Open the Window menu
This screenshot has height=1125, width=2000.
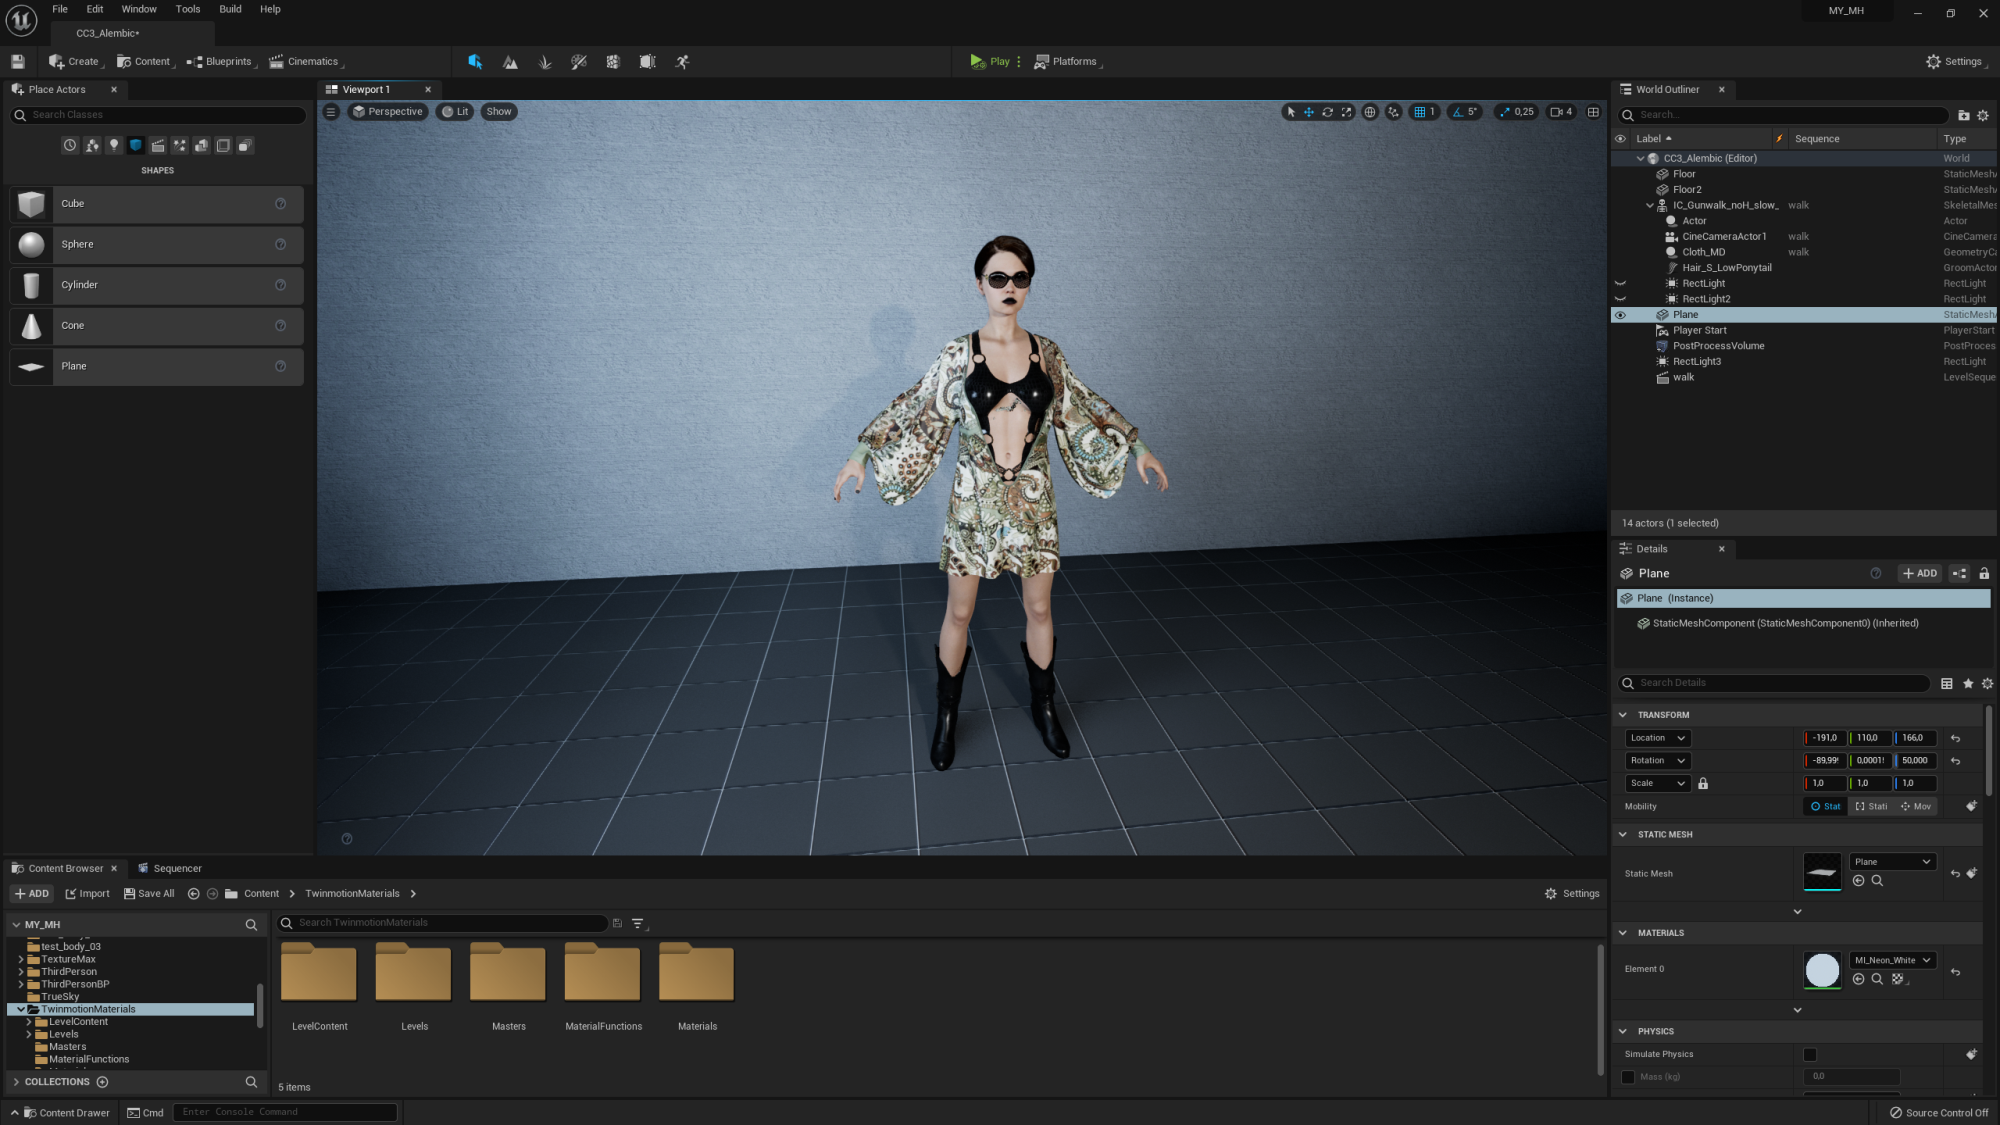139,9
